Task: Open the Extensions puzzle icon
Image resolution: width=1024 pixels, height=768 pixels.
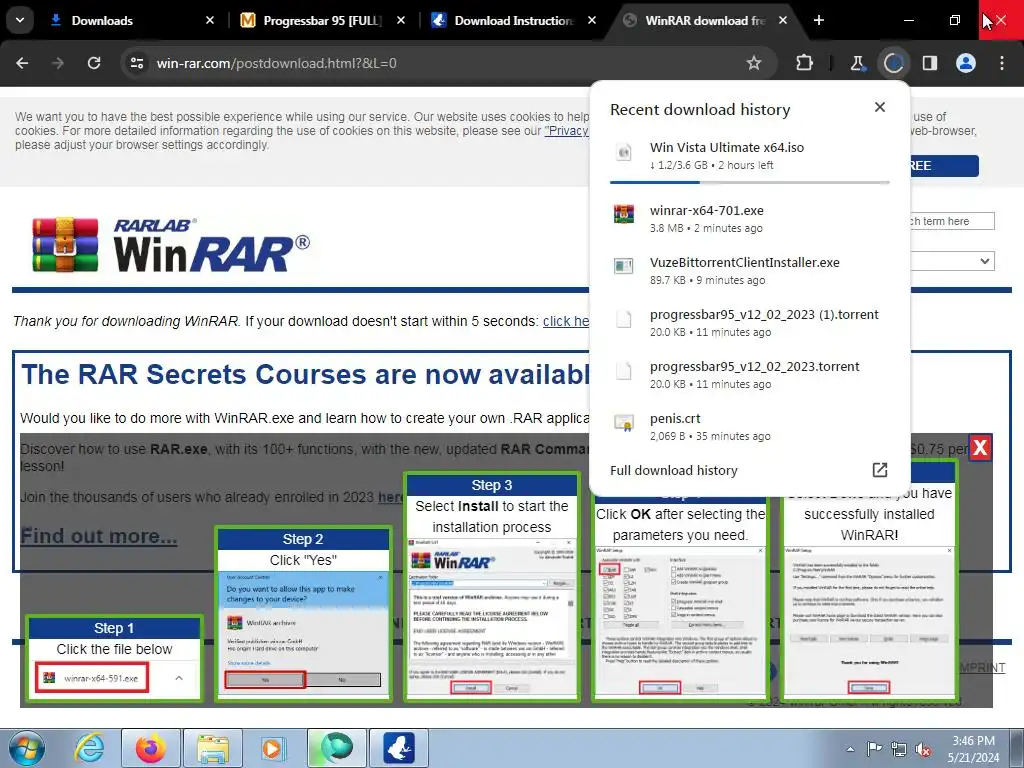Action: tap(805, 63)
